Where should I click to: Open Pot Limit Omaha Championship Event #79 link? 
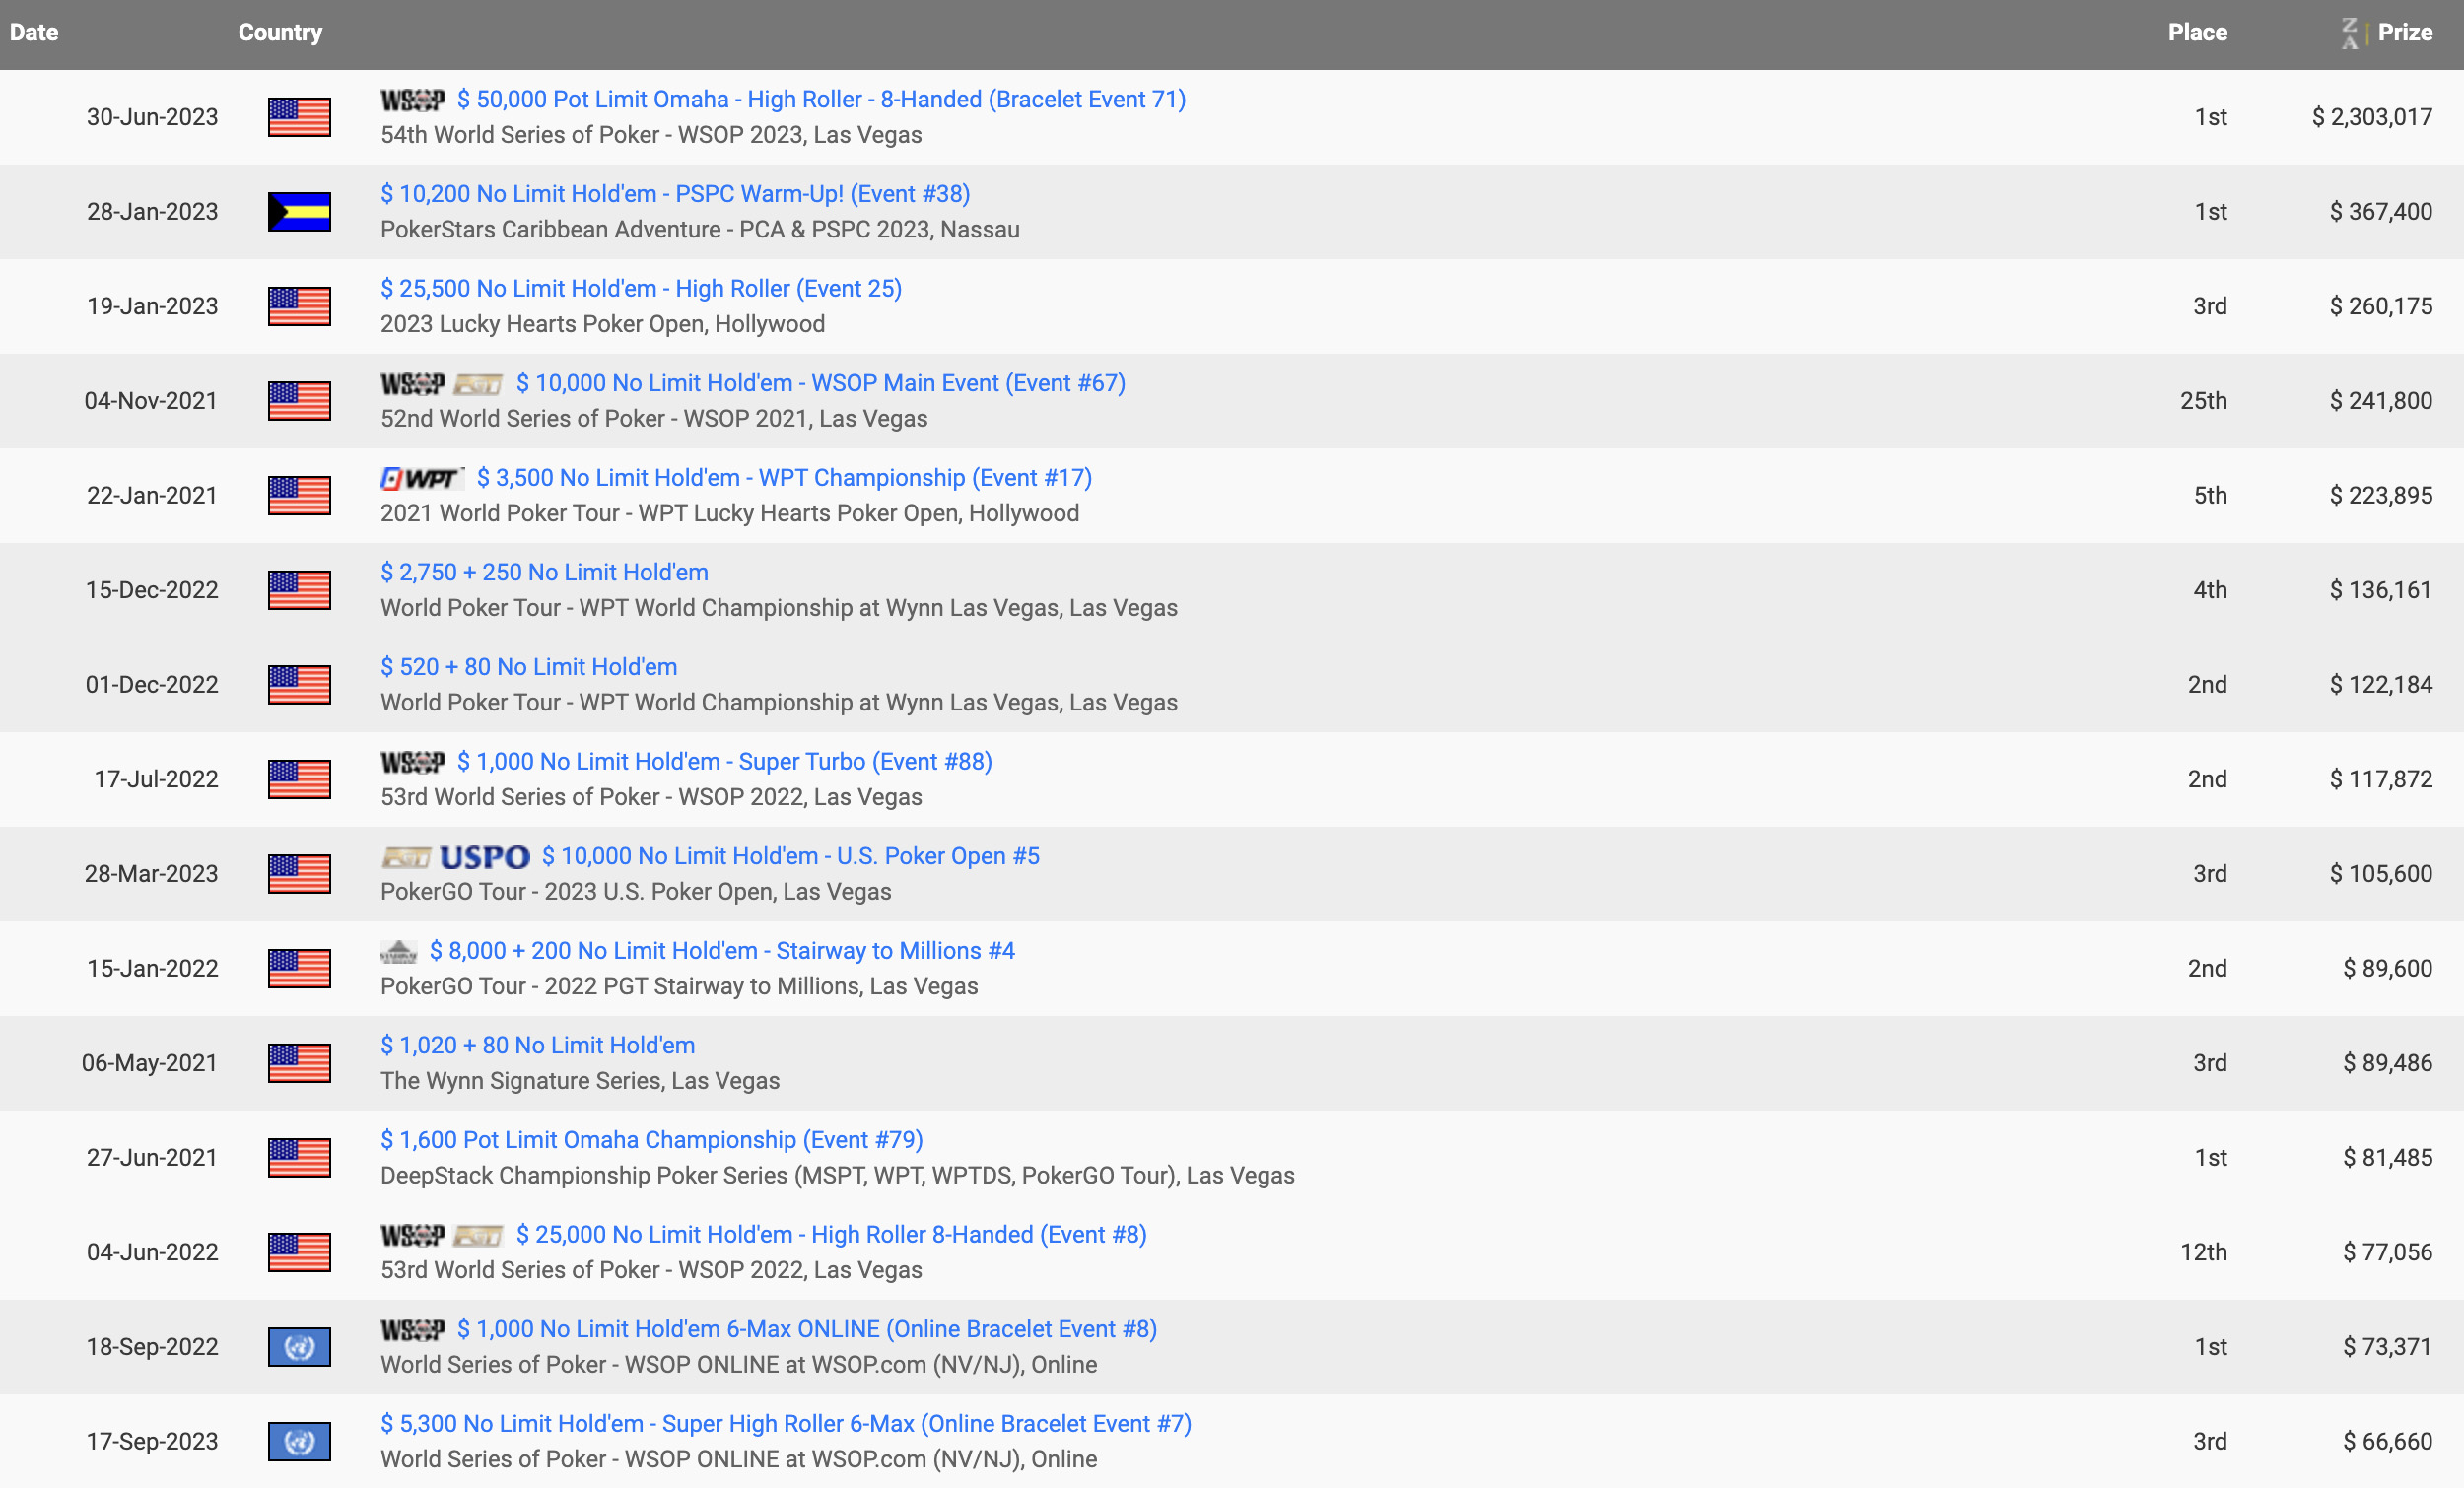tap(651, 1140)
